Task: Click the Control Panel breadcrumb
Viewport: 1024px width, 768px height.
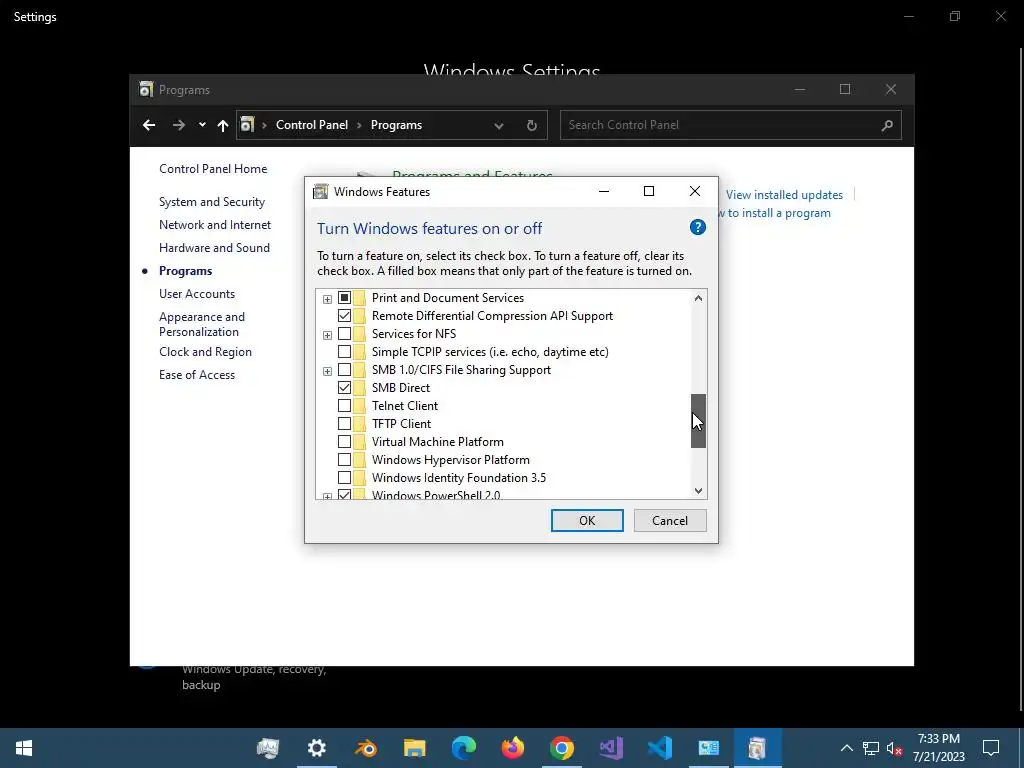Action: coord(312,125)
